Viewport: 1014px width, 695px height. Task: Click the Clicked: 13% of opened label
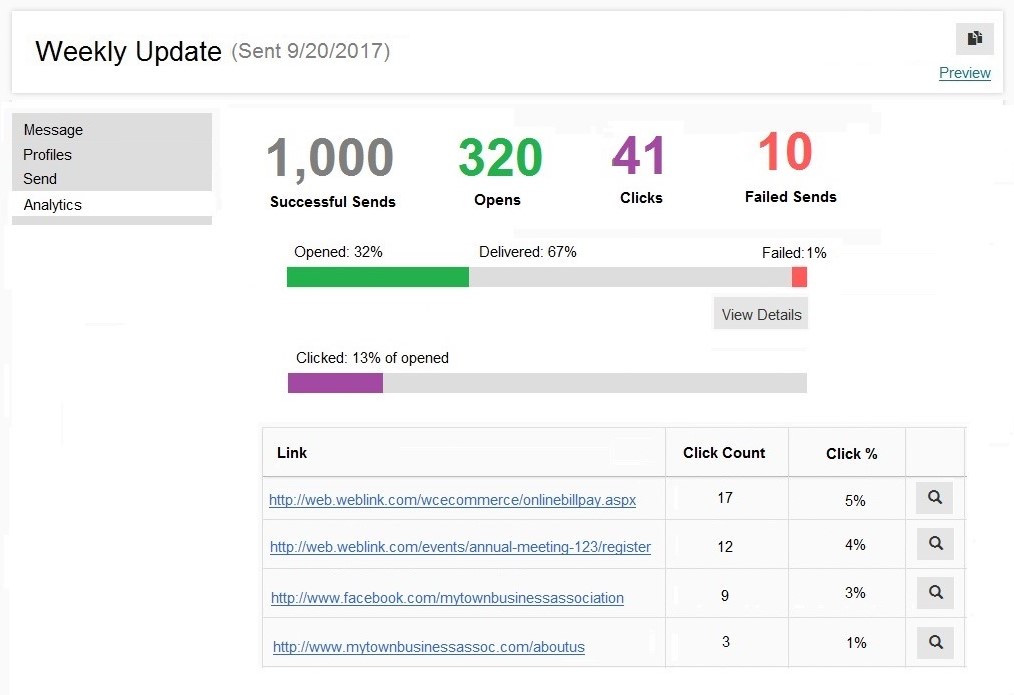(372, 358)
